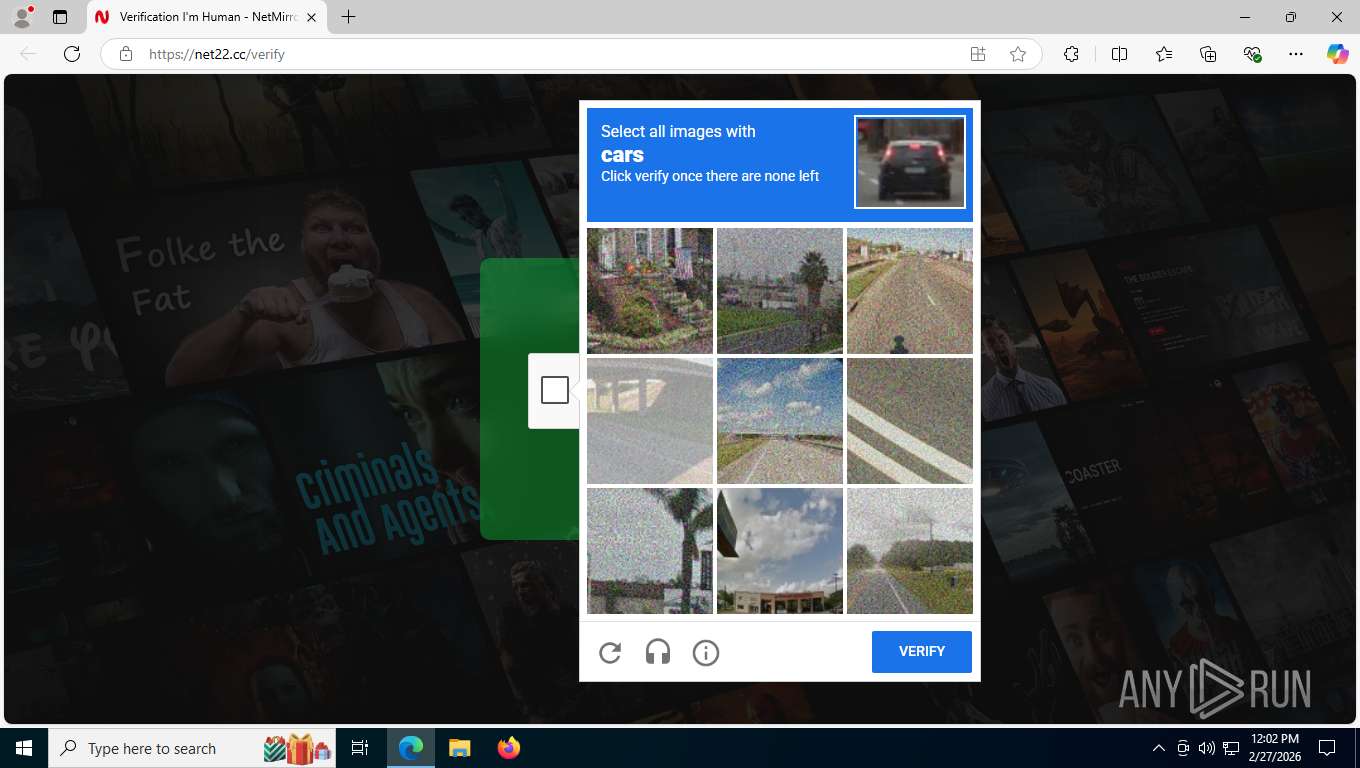
Task: Open the meet now camera tray icon
Action: click(x=1183, y=748)
